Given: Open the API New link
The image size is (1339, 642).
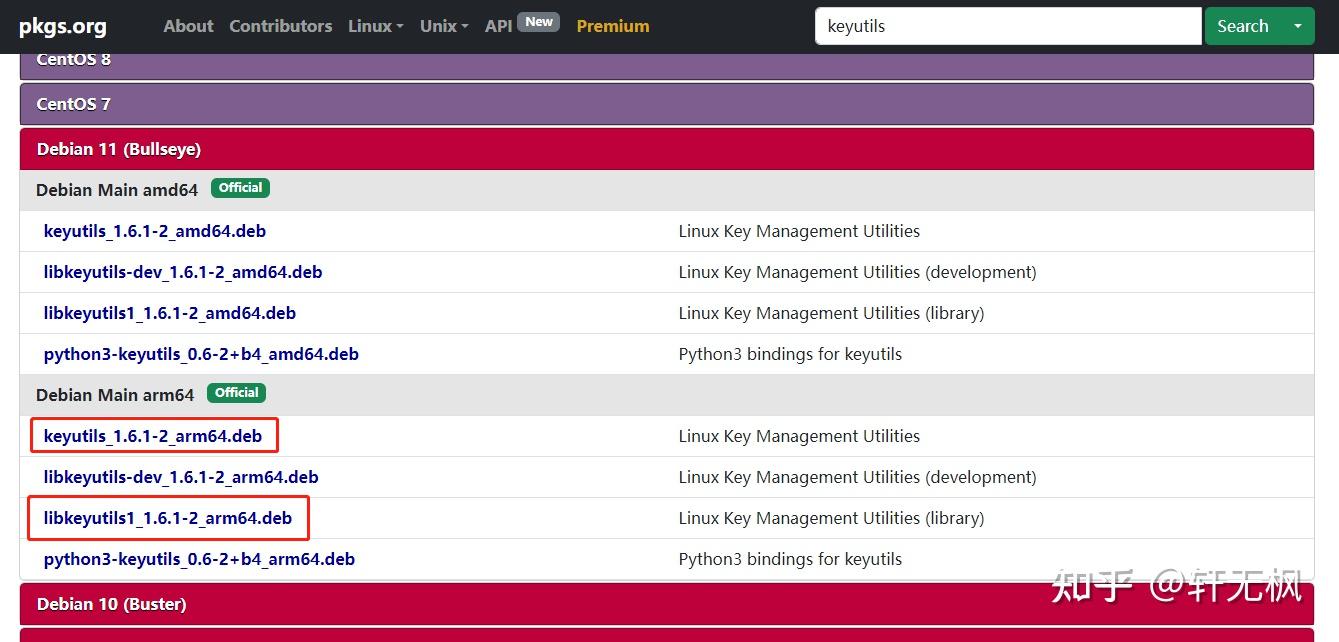Looking at the screenshot, I should [522, 25].
